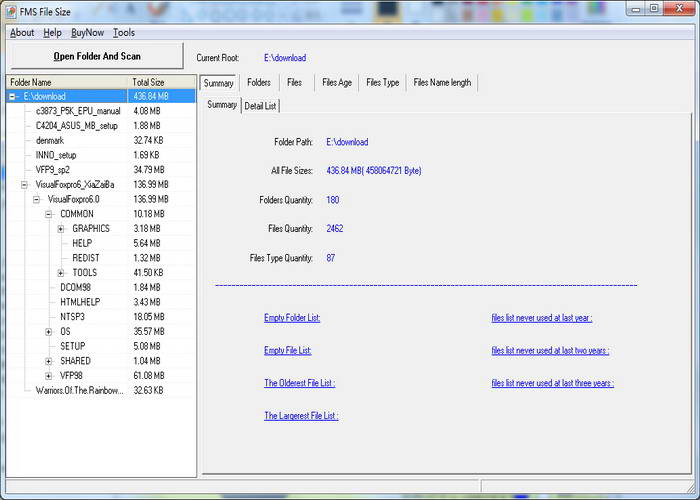700x500 pixels.
Task: Click the All File Sizes value
Action: pyautogui.click(x=374, y=171)
